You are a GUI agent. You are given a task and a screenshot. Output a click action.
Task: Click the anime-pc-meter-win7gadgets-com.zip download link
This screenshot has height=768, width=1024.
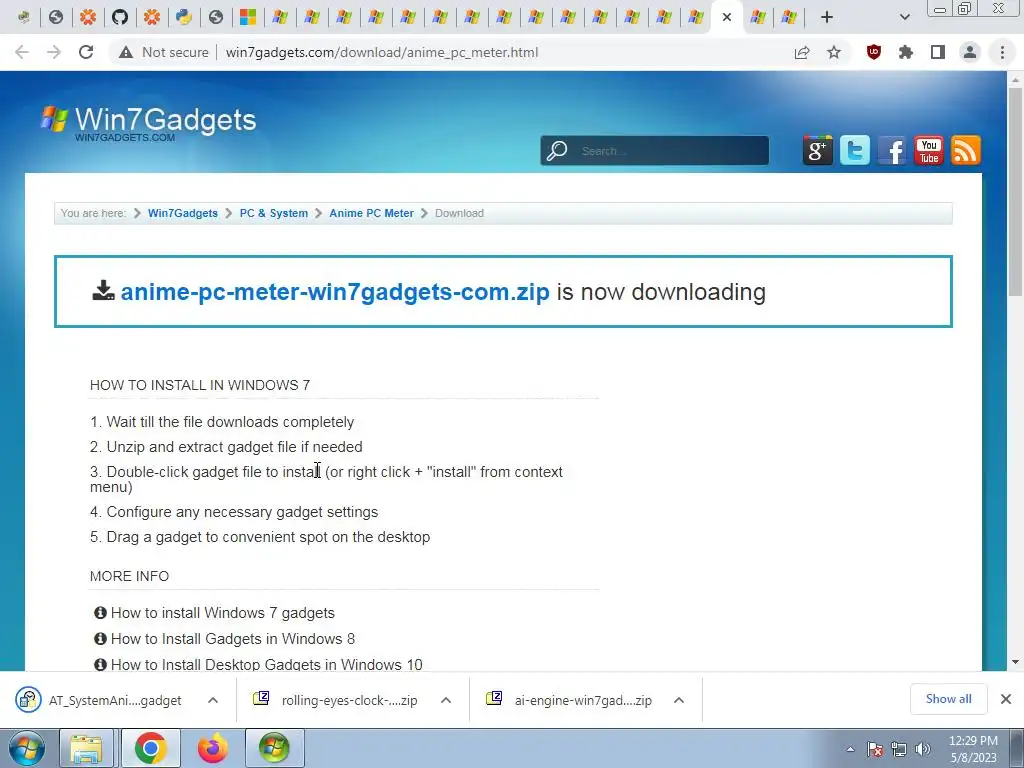(x=335, y=292)
